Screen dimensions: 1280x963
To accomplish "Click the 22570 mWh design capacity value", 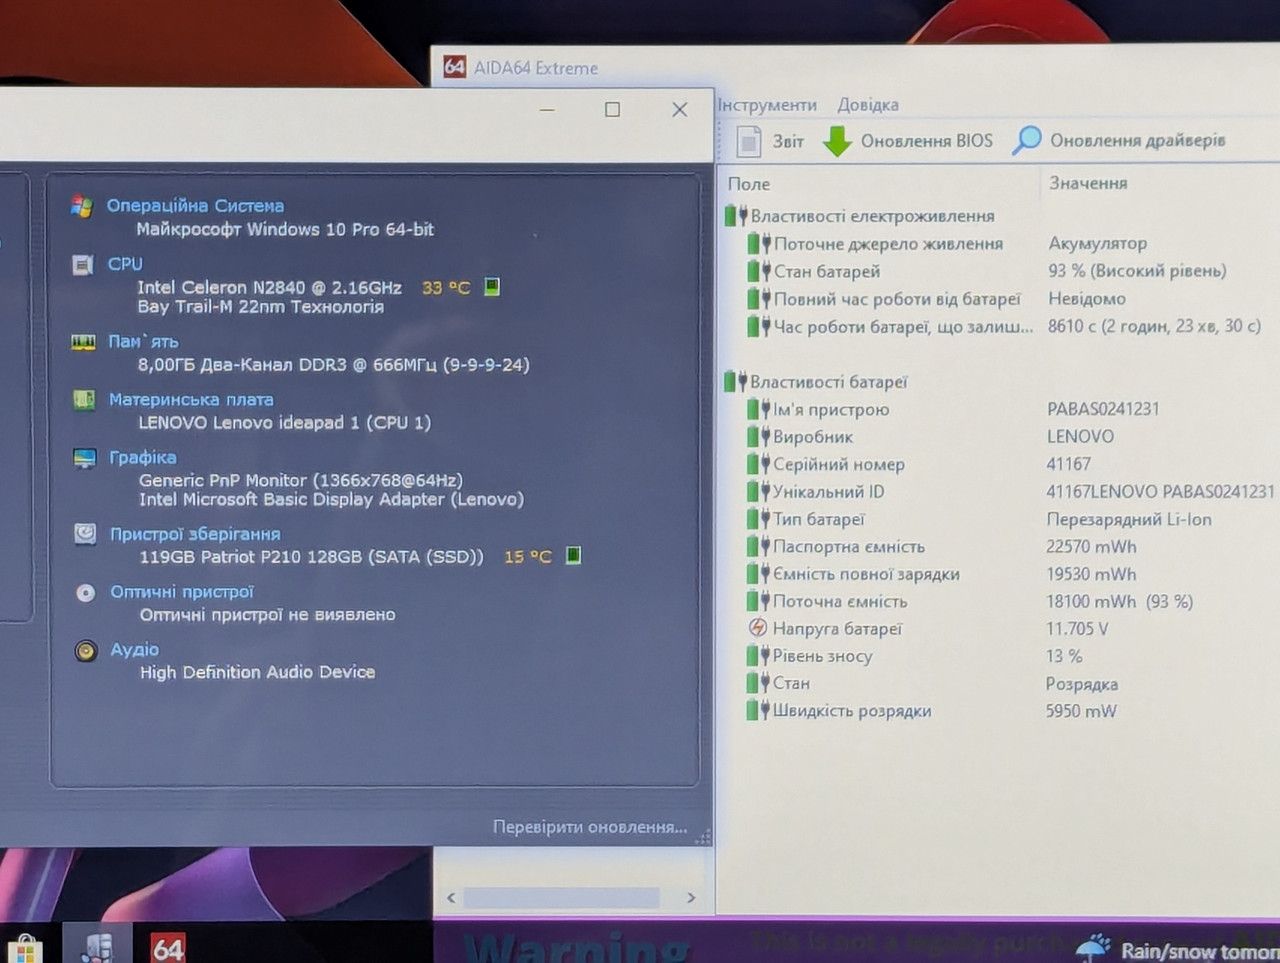I will click(x=1091, y=546).
